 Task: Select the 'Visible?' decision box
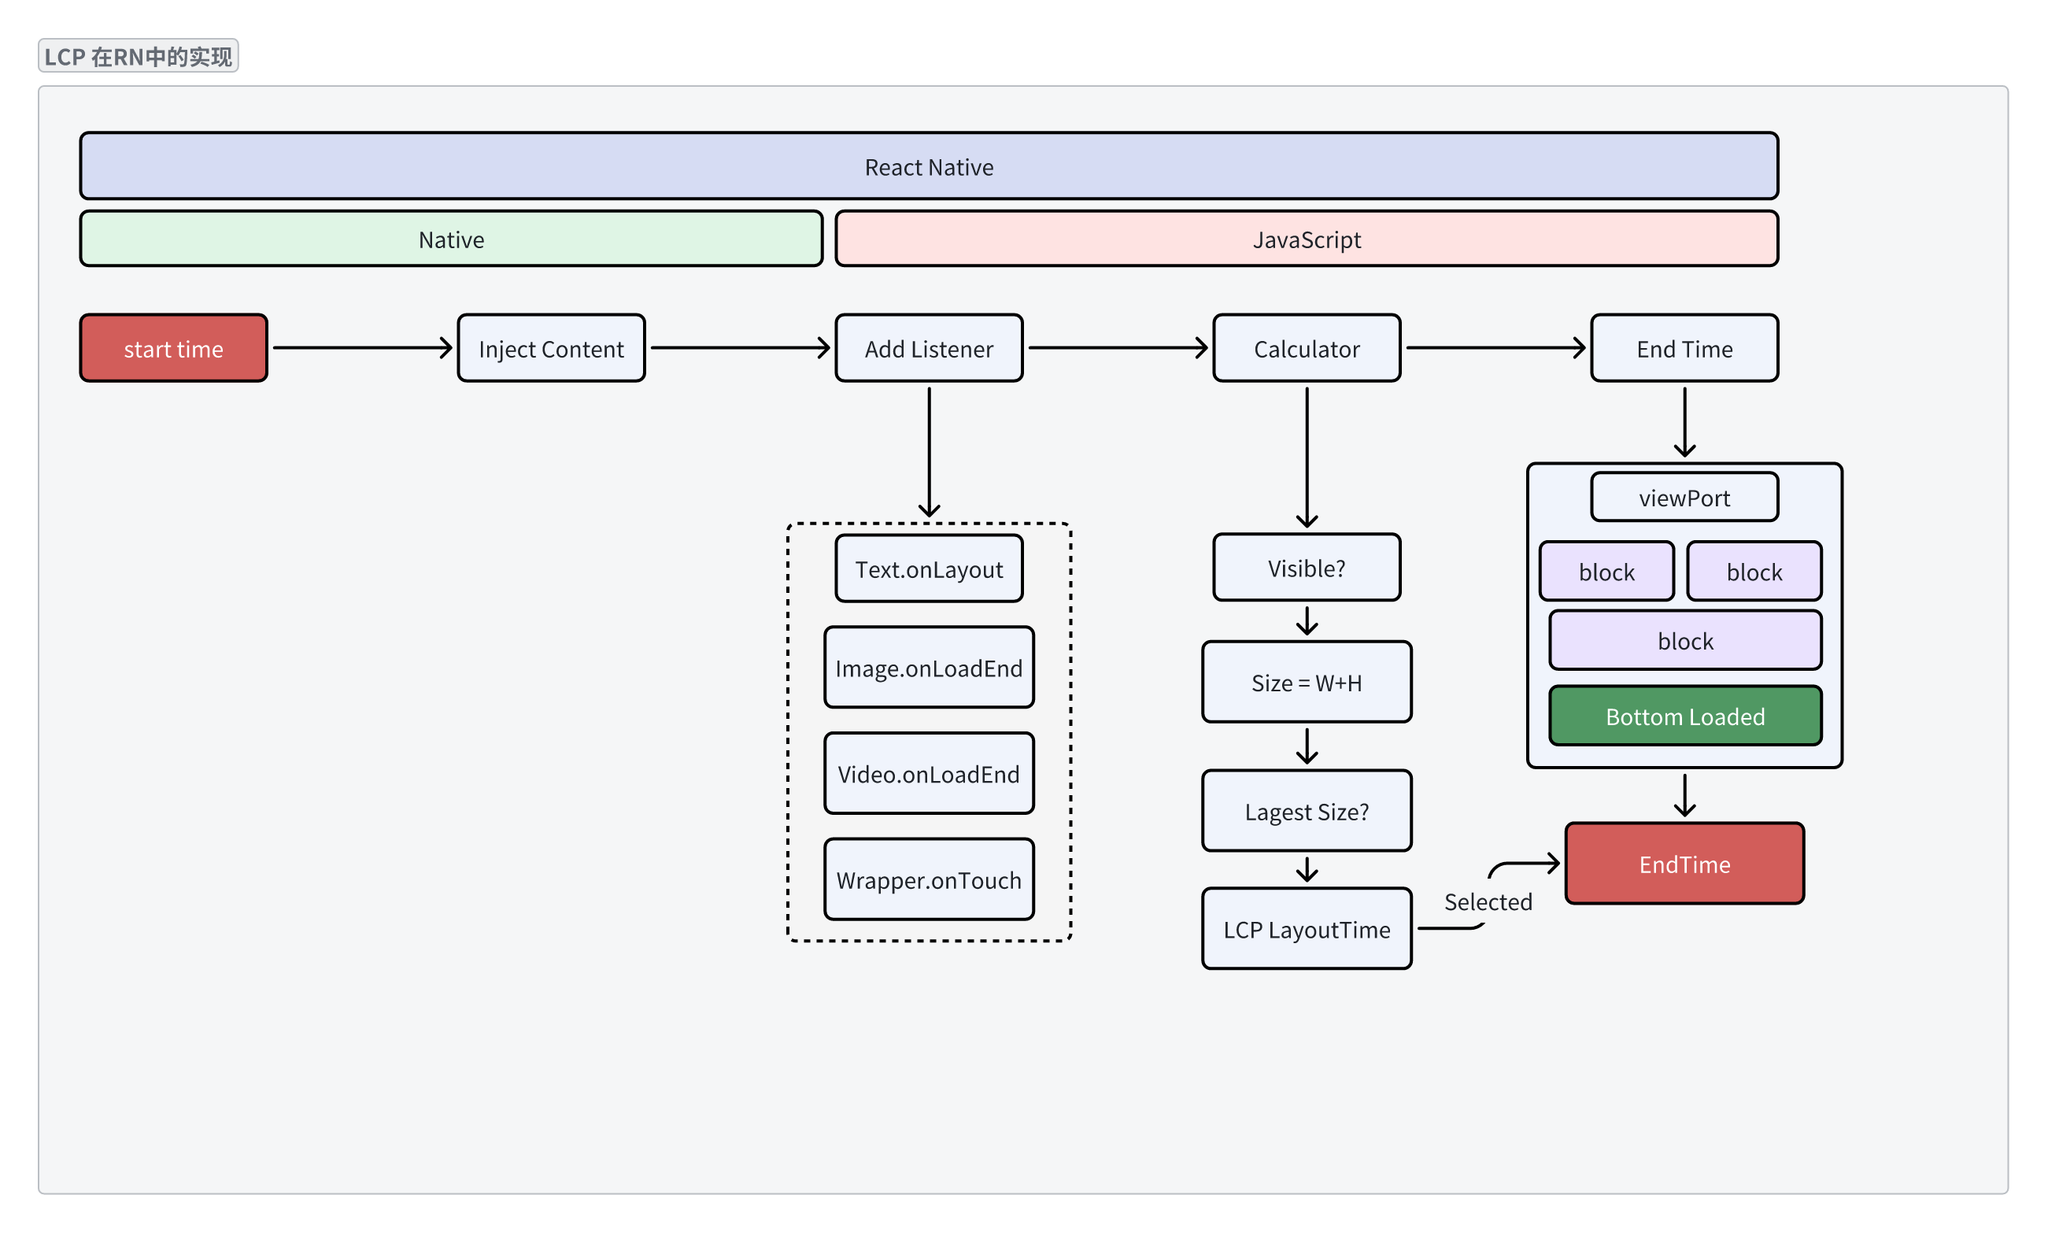(x=1307, y=568)
